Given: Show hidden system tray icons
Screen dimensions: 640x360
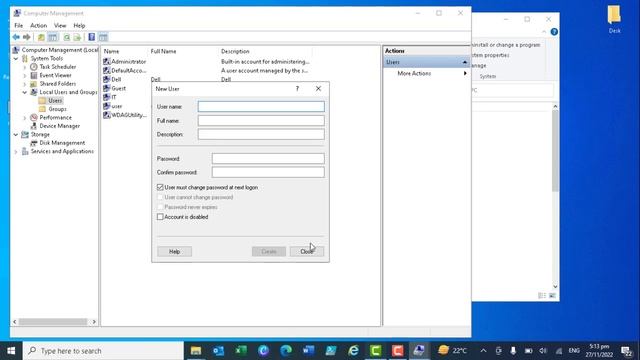Looking at the screenshot, I should coord(483,351).
